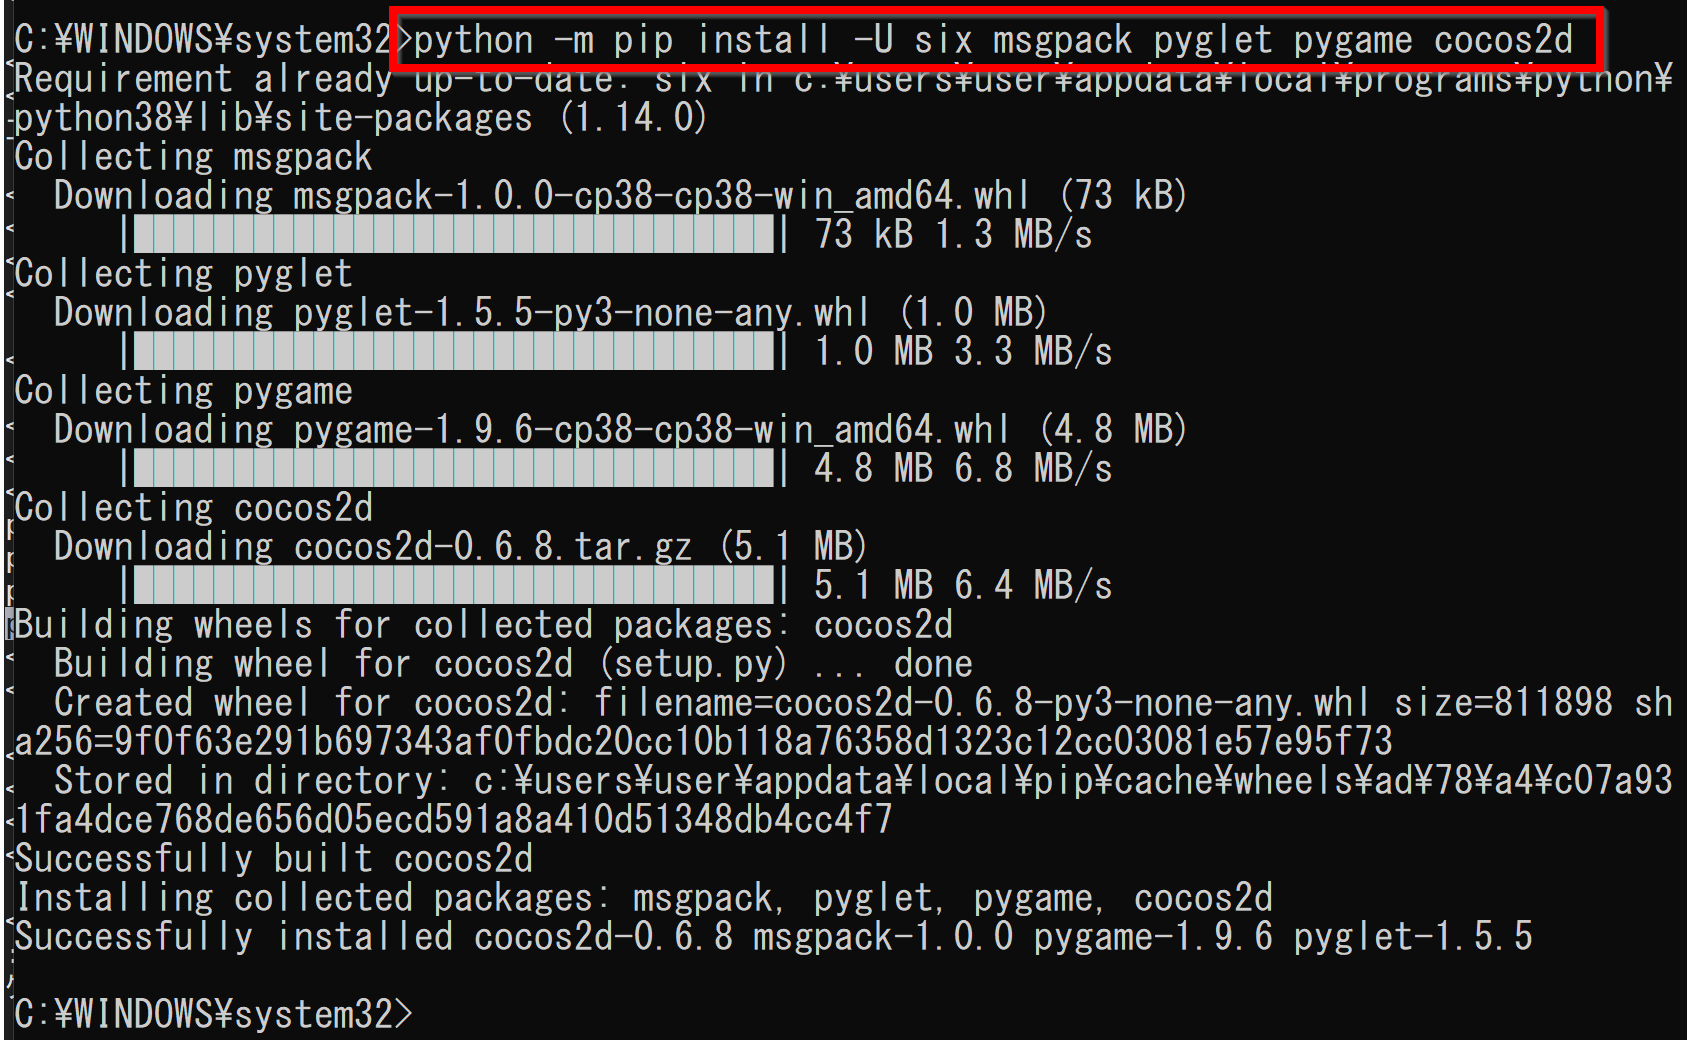Click the highlighted pip install command line
Image resolution: width=1687 pixels, height=1040 pixels.
(x=992, y=41)
